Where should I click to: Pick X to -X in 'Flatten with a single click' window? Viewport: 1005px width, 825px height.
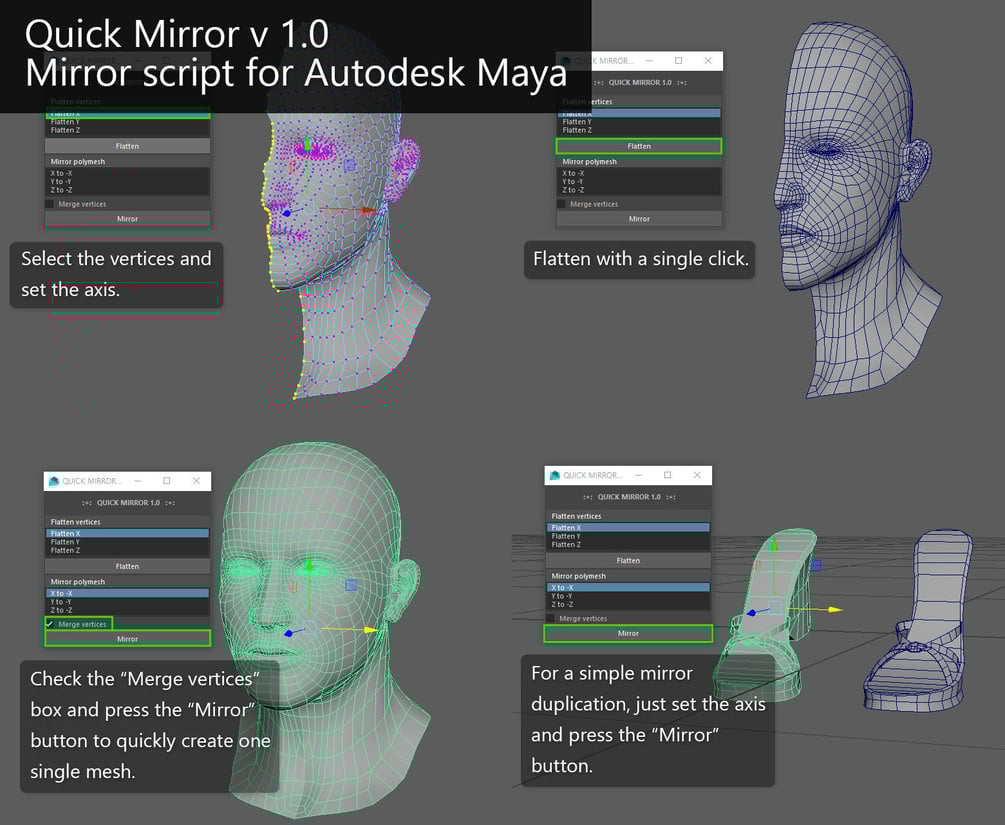(638, 173)
